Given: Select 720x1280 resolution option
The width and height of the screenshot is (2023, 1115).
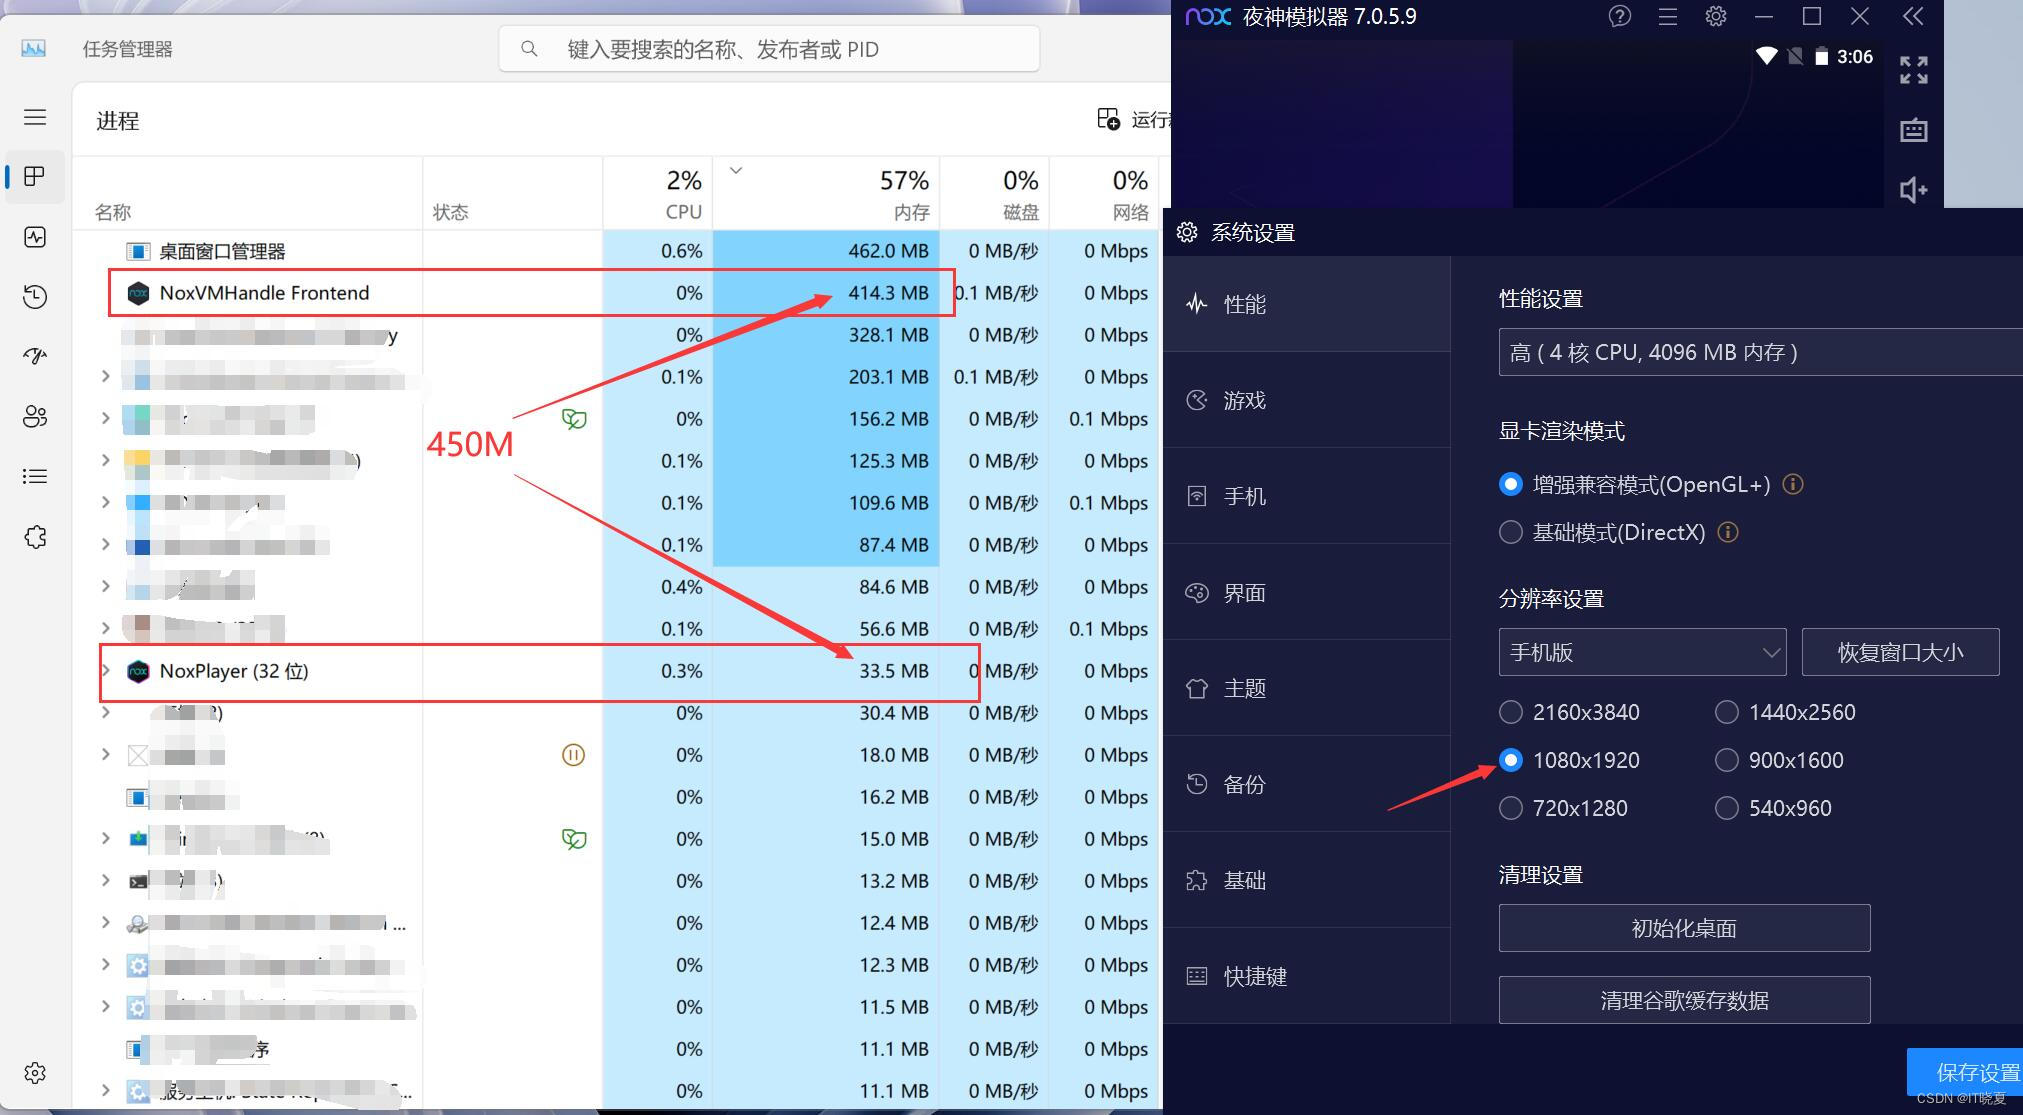Looking at the screenshot, I should click(x=1511, y=808).
